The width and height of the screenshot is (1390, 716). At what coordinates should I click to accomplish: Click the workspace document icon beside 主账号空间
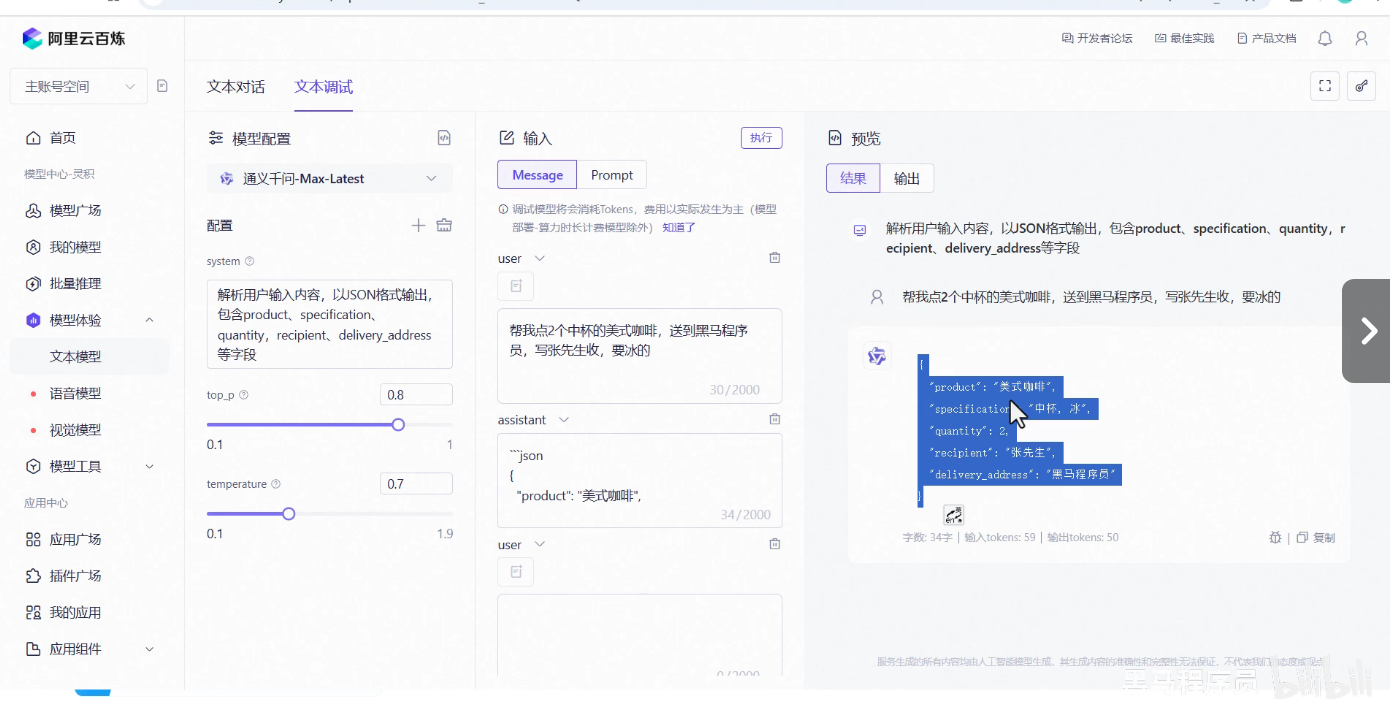(x=162, y=86)
